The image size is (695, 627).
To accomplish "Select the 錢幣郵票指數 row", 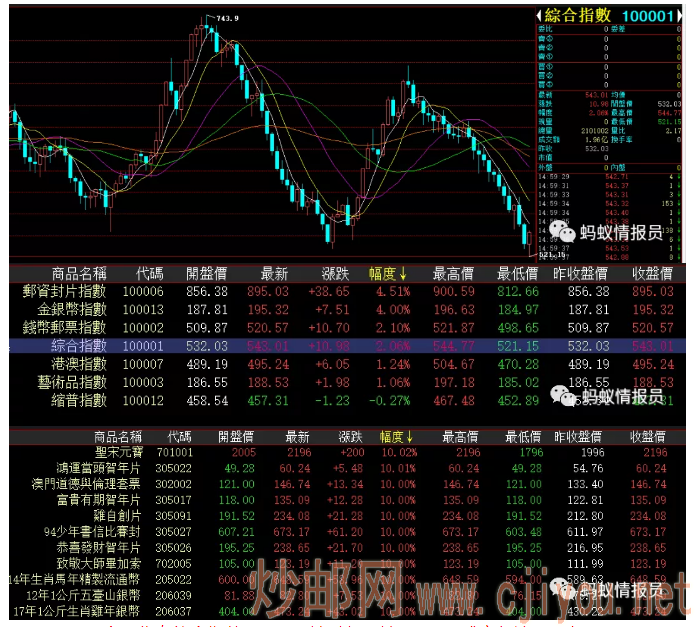I will tap(65, 327).
